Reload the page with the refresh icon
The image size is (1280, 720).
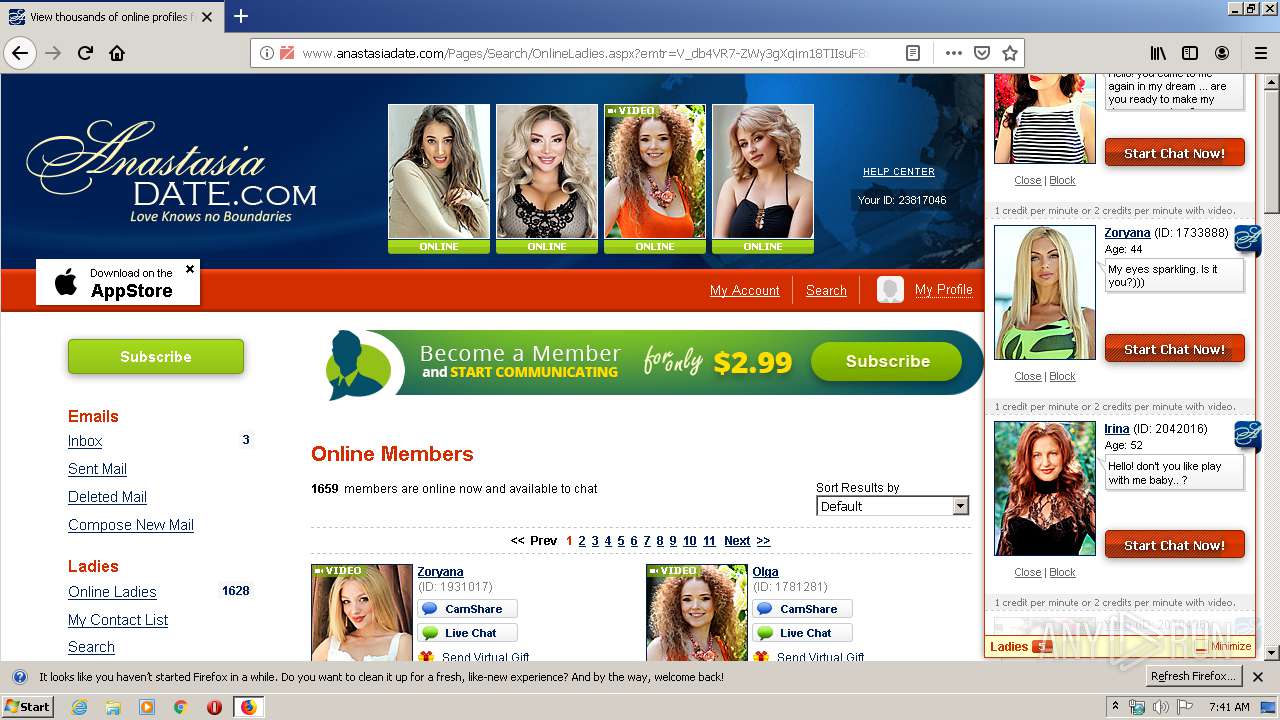point(86,53)
